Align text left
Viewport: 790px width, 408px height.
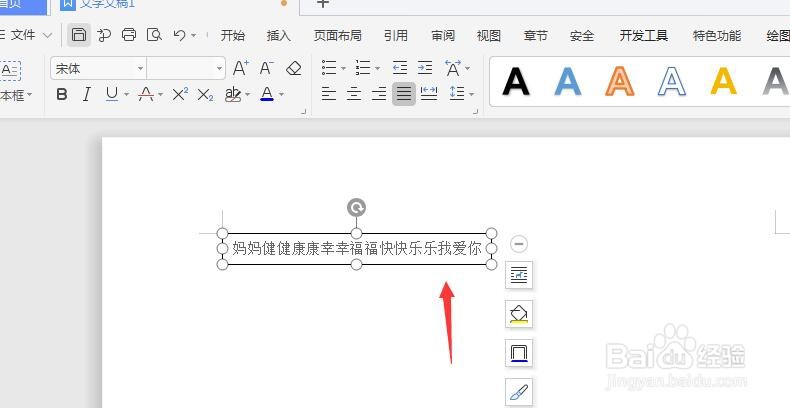tap(329, 94)
